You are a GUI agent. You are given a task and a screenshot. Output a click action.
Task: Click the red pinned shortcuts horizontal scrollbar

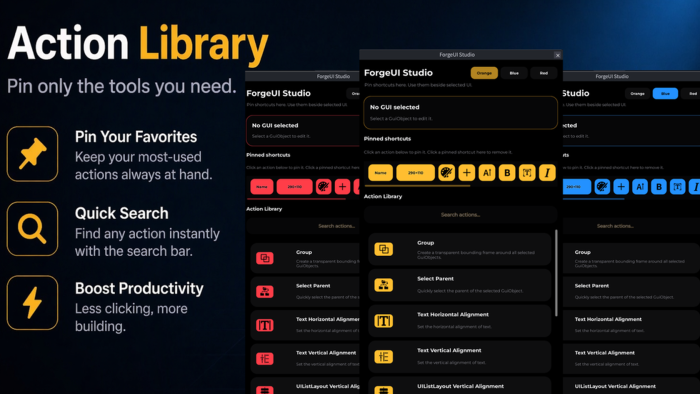(296, 199)
